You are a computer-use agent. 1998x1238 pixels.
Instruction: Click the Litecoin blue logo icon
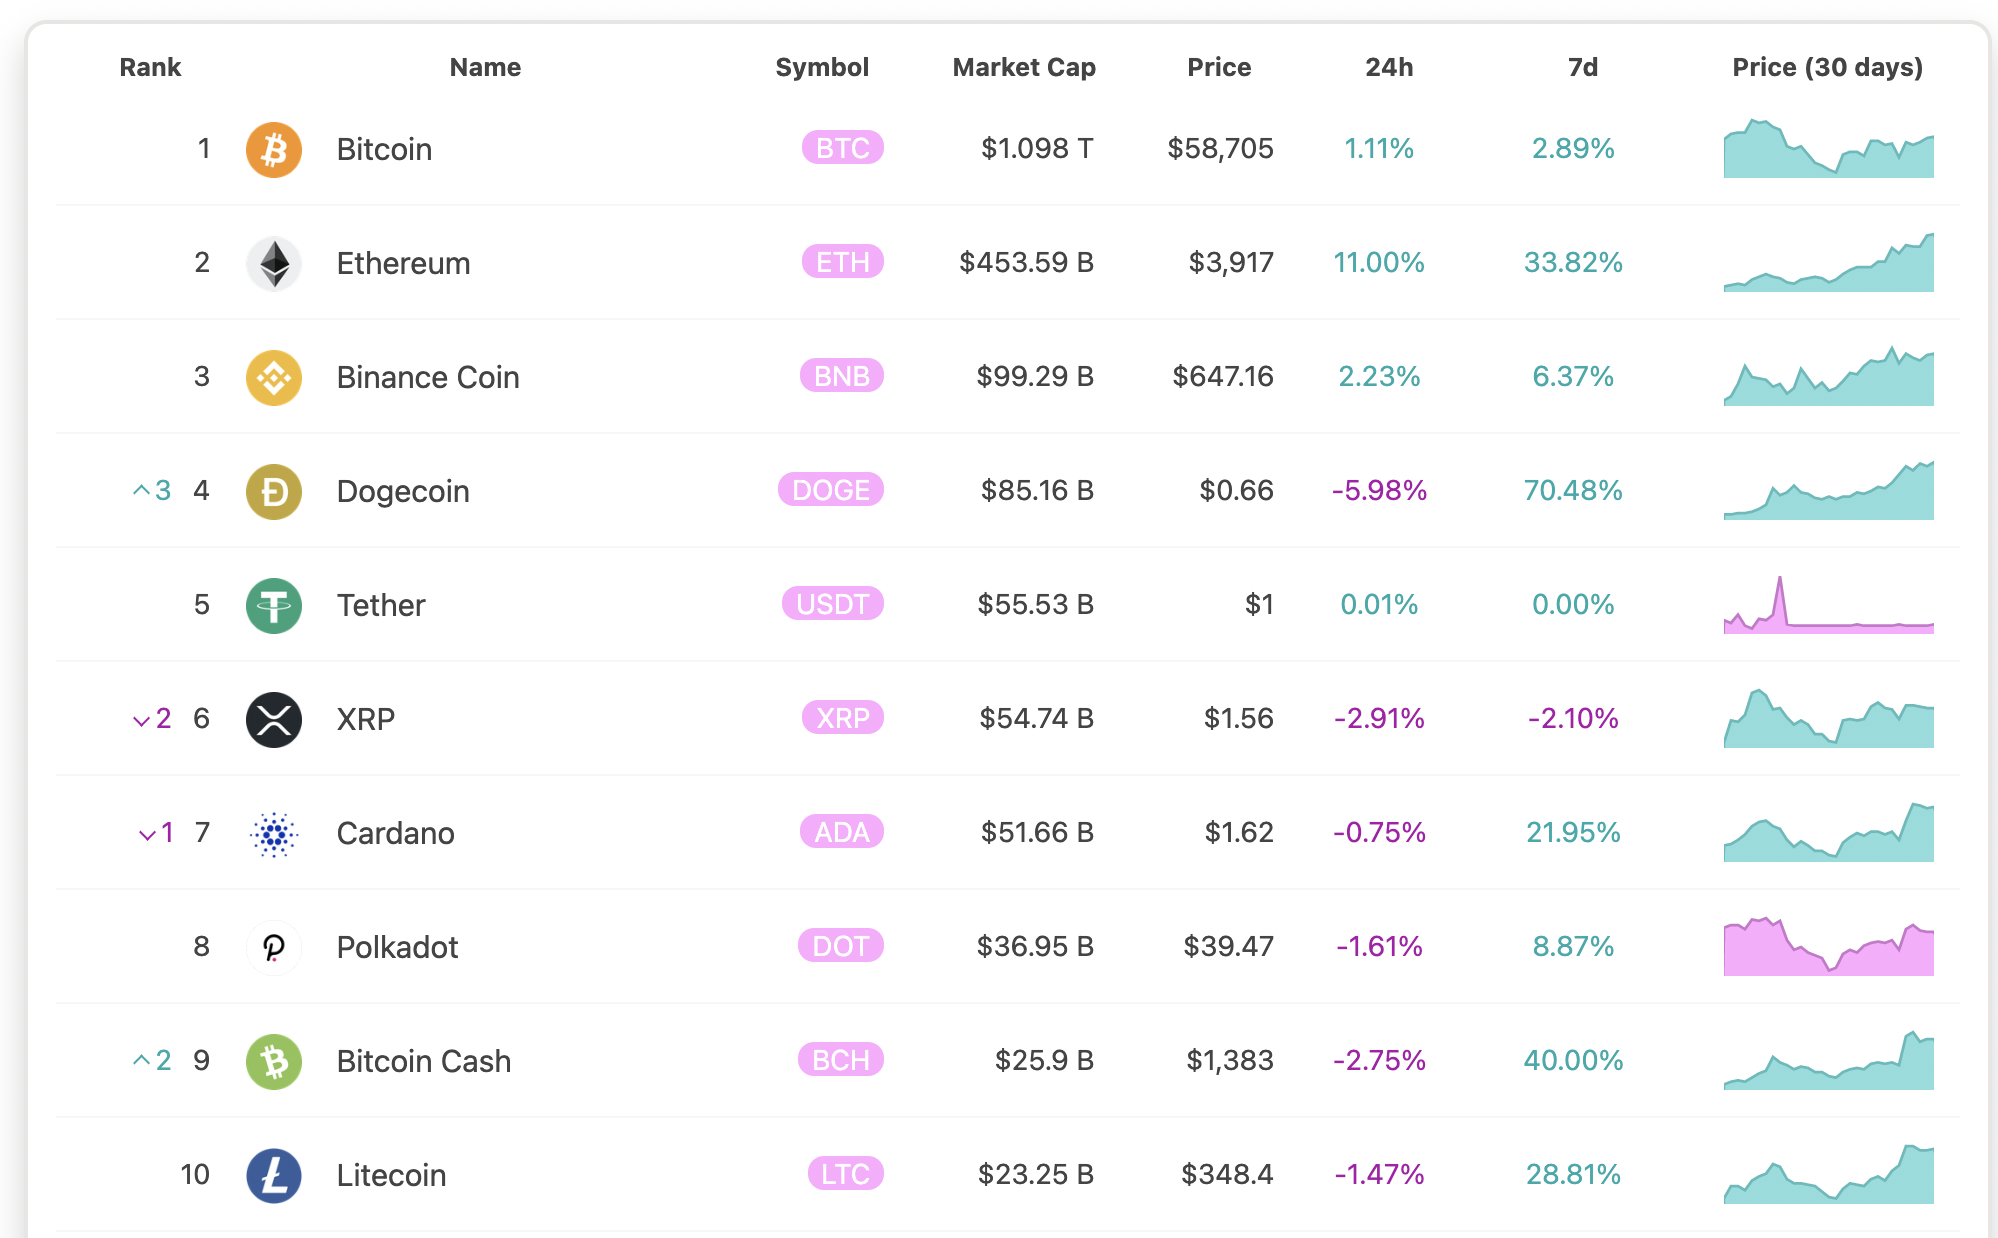[274, 1176]
